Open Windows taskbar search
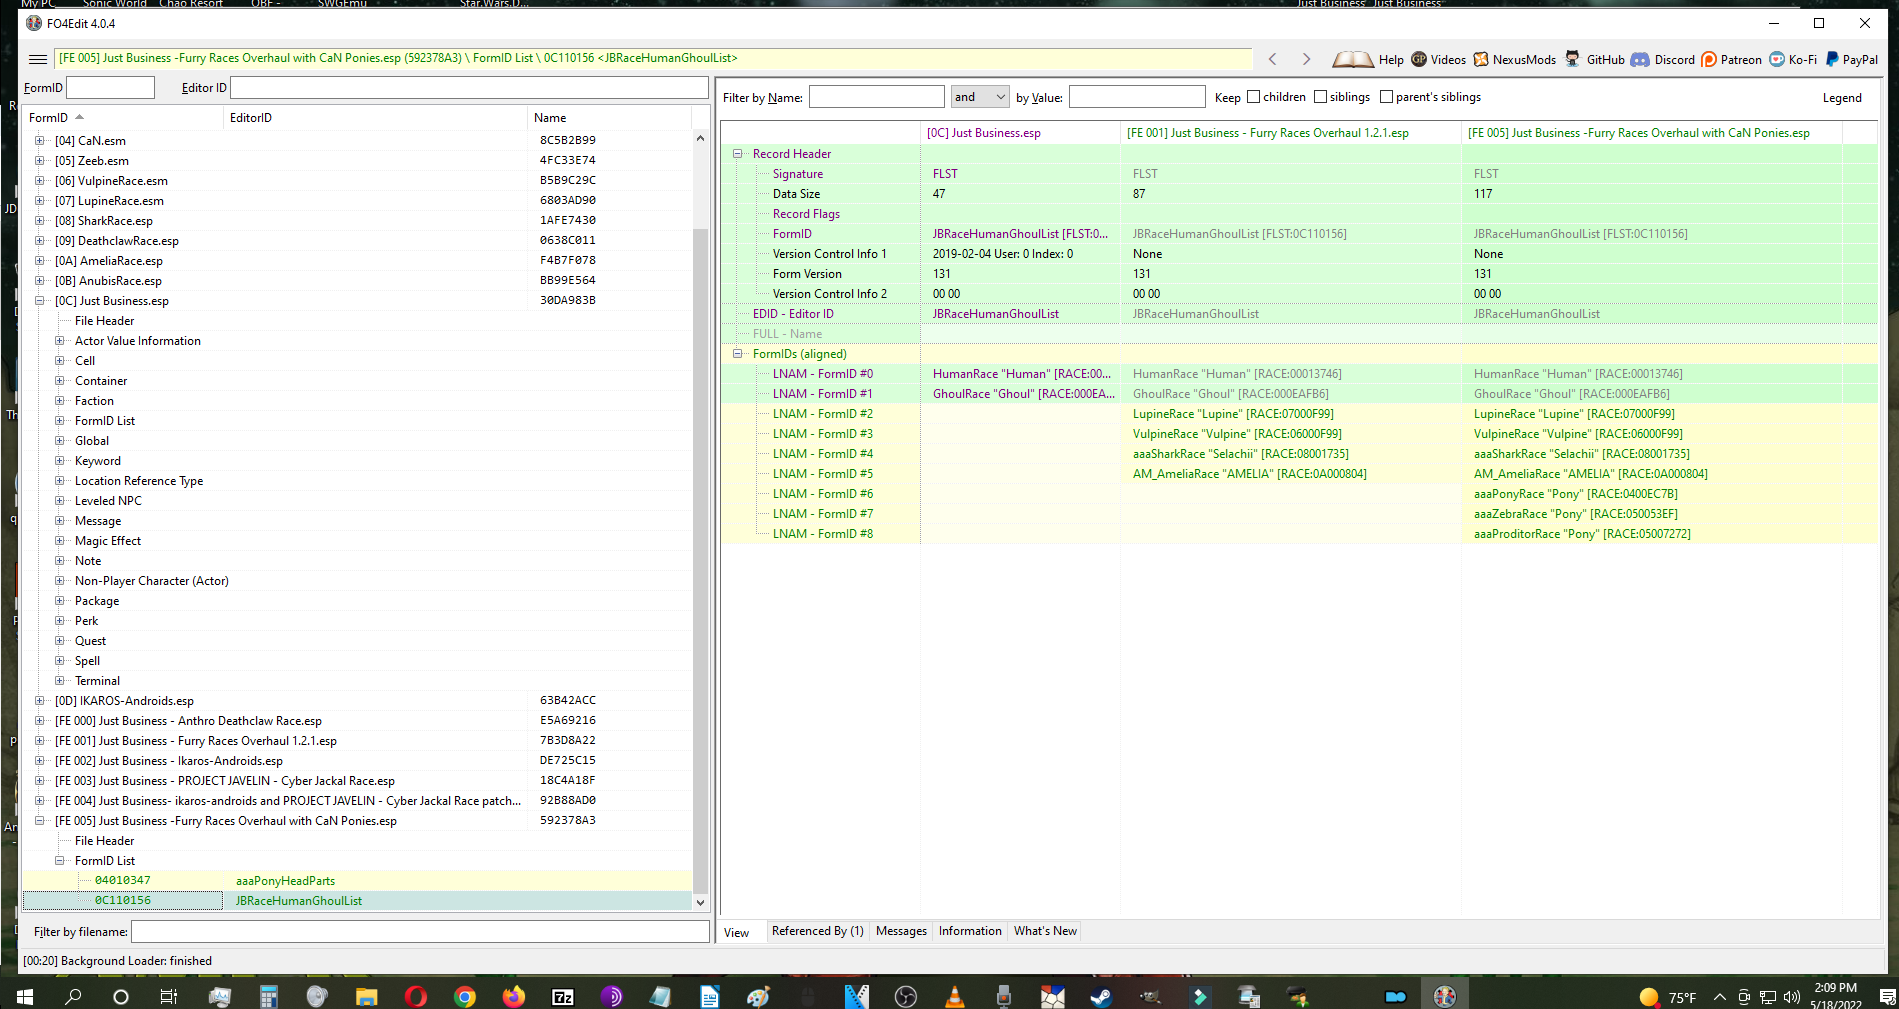The width and height of the screenshot is (1899, 1009). pos(73,996)
